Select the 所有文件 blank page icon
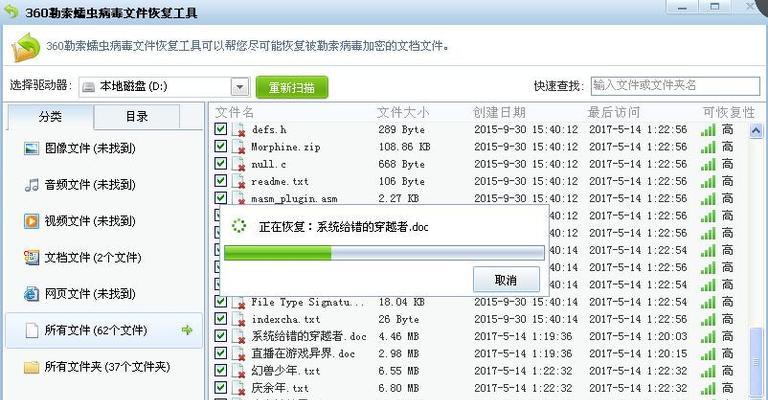 pyautogui.click(x=31, y=330)
